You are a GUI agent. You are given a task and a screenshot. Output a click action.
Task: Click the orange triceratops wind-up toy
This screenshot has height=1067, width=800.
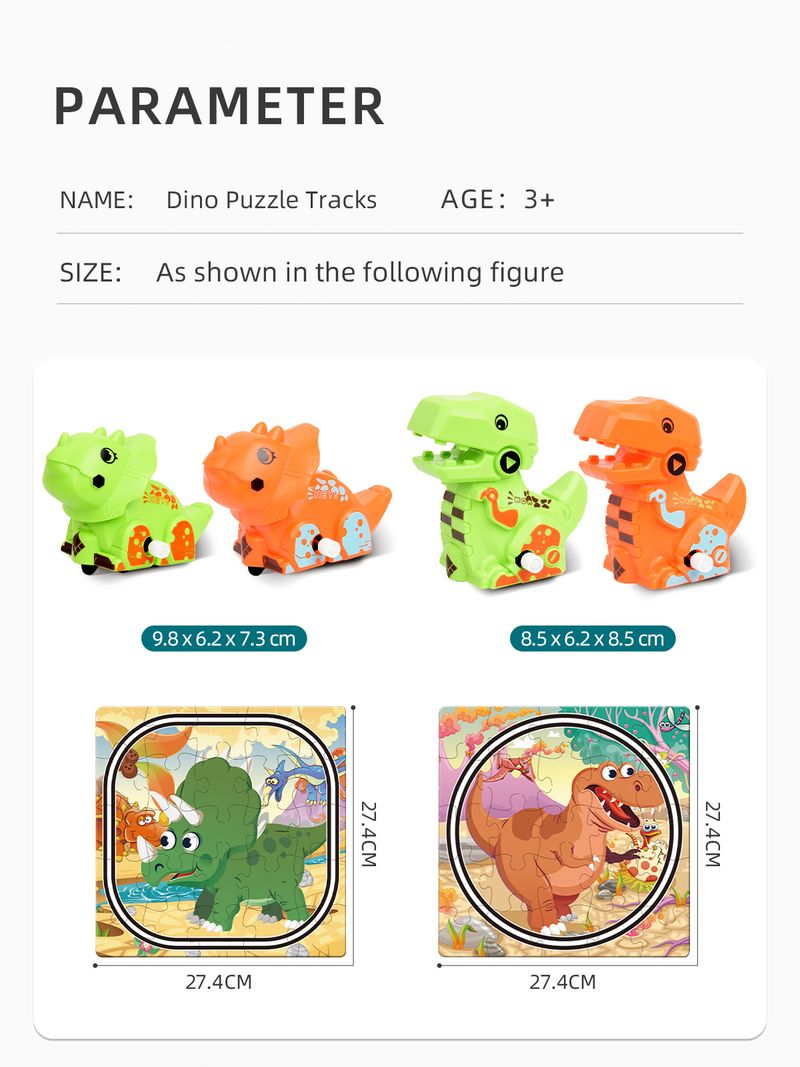pyautogui.click(x=297, y=499)
